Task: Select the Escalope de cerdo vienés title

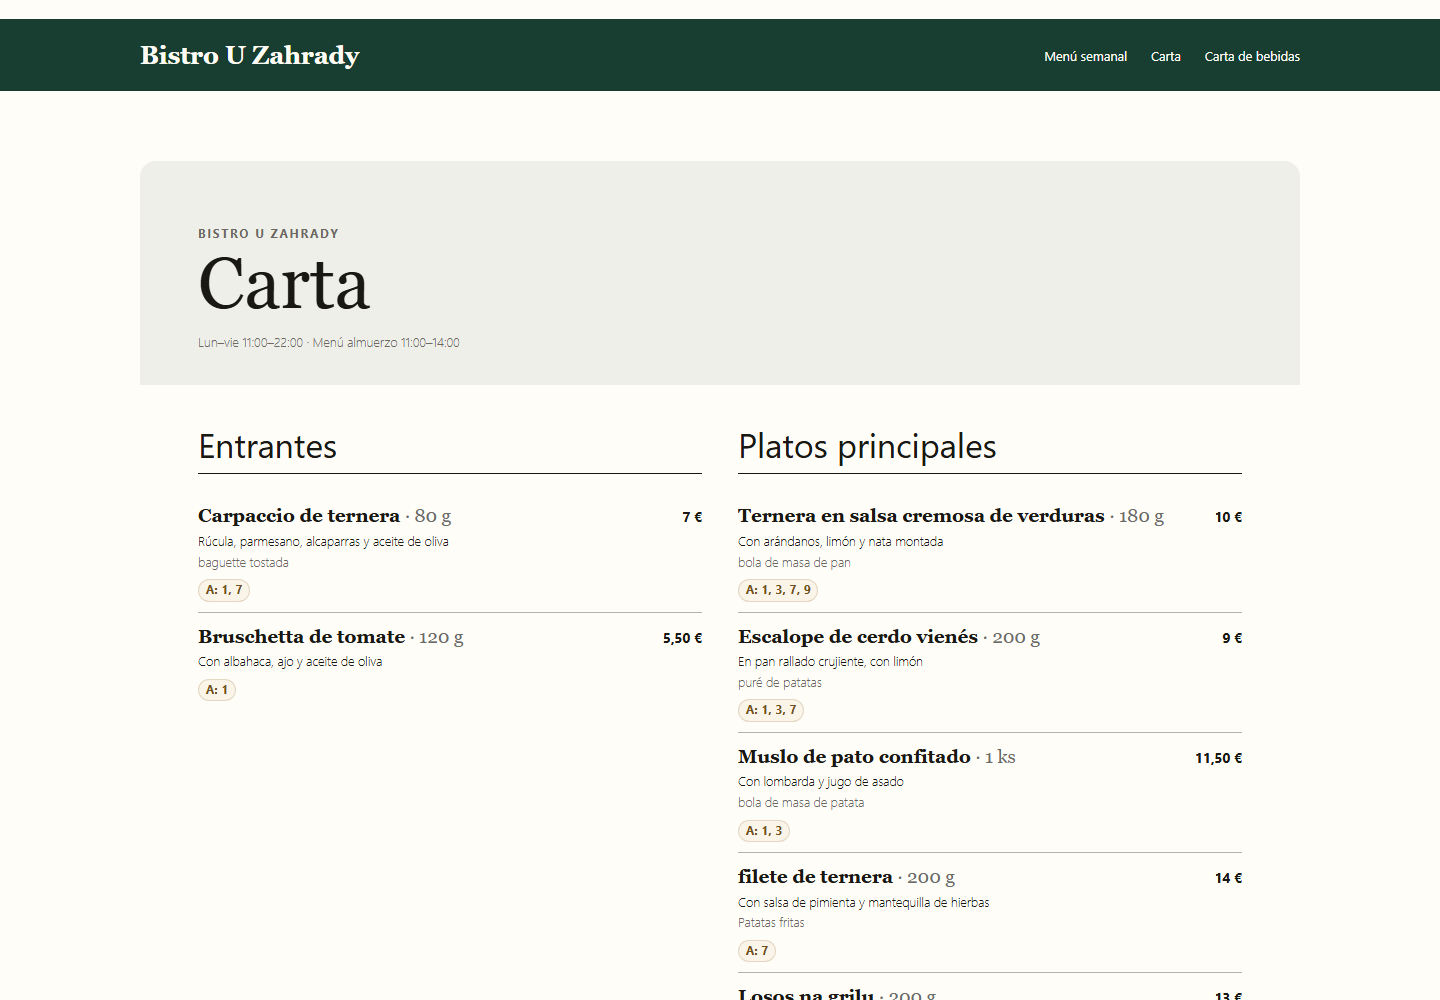Action: click(x=858, y=637)
